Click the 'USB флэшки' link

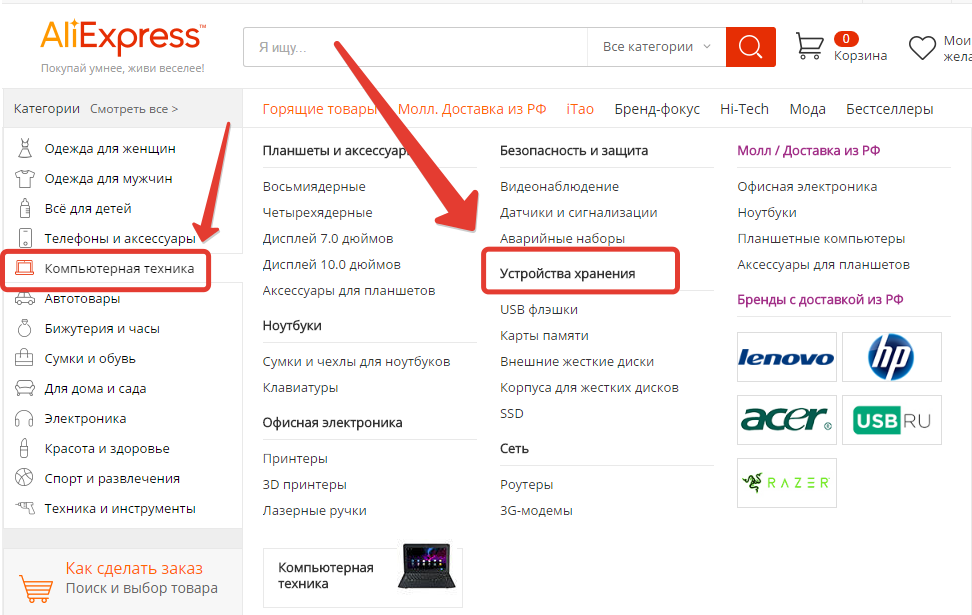538,310
